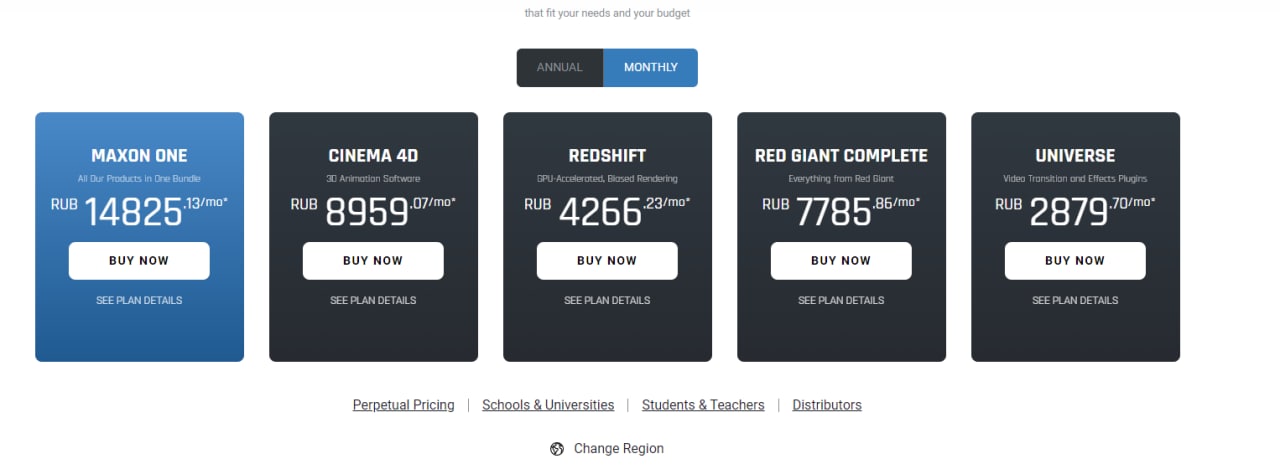Click Buy Now for Red Giant Complete
This screenshot has width=1280, height=469.
click(x=841, y=261)
